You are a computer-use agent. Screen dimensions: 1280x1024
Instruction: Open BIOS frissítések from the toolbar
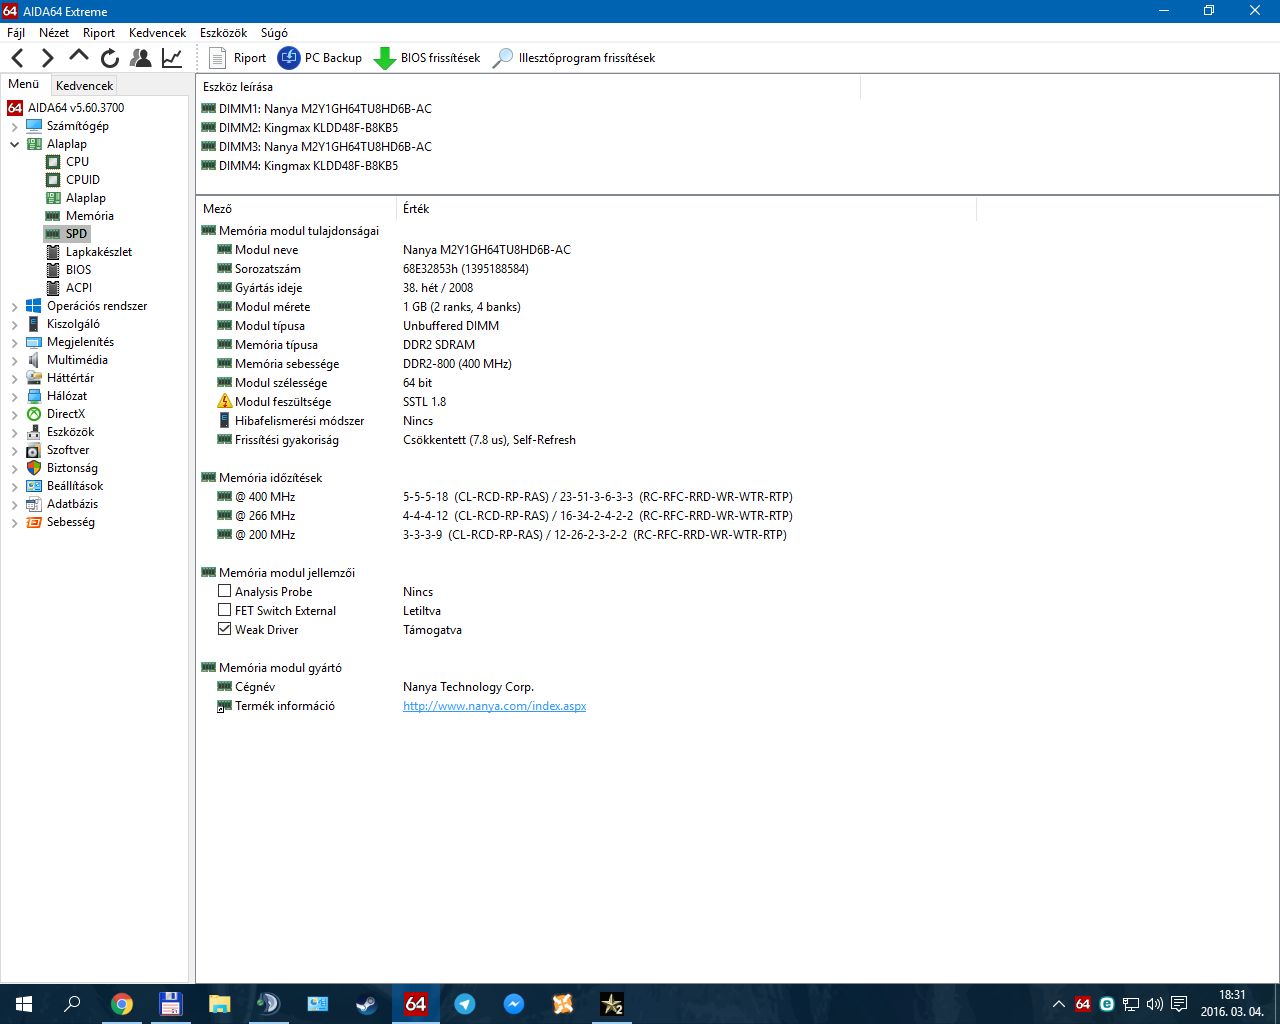point(427,58)
